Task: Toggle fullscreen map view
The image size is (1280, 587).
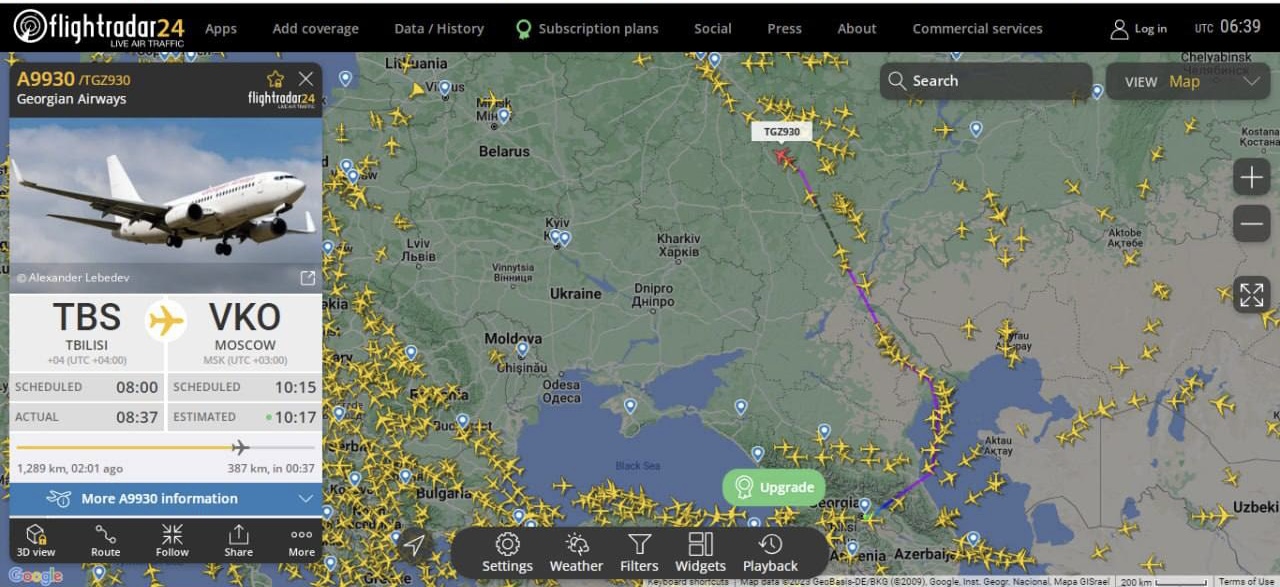Action: (1251, 294)
